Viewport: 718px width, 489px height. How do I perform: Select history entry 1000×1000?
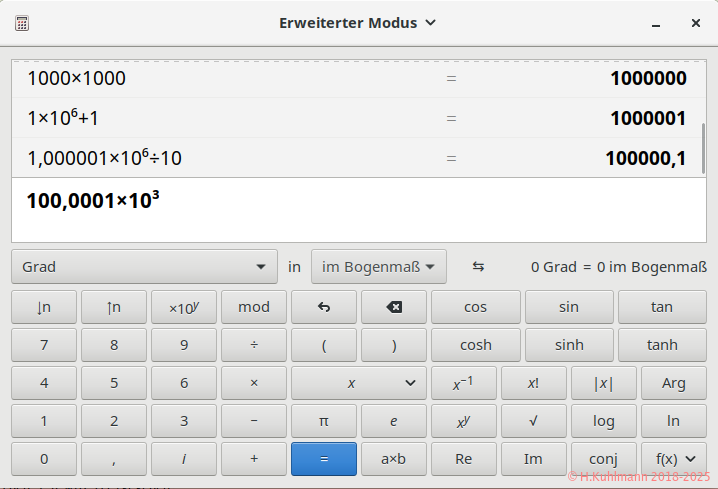click(x=76, y=78)
